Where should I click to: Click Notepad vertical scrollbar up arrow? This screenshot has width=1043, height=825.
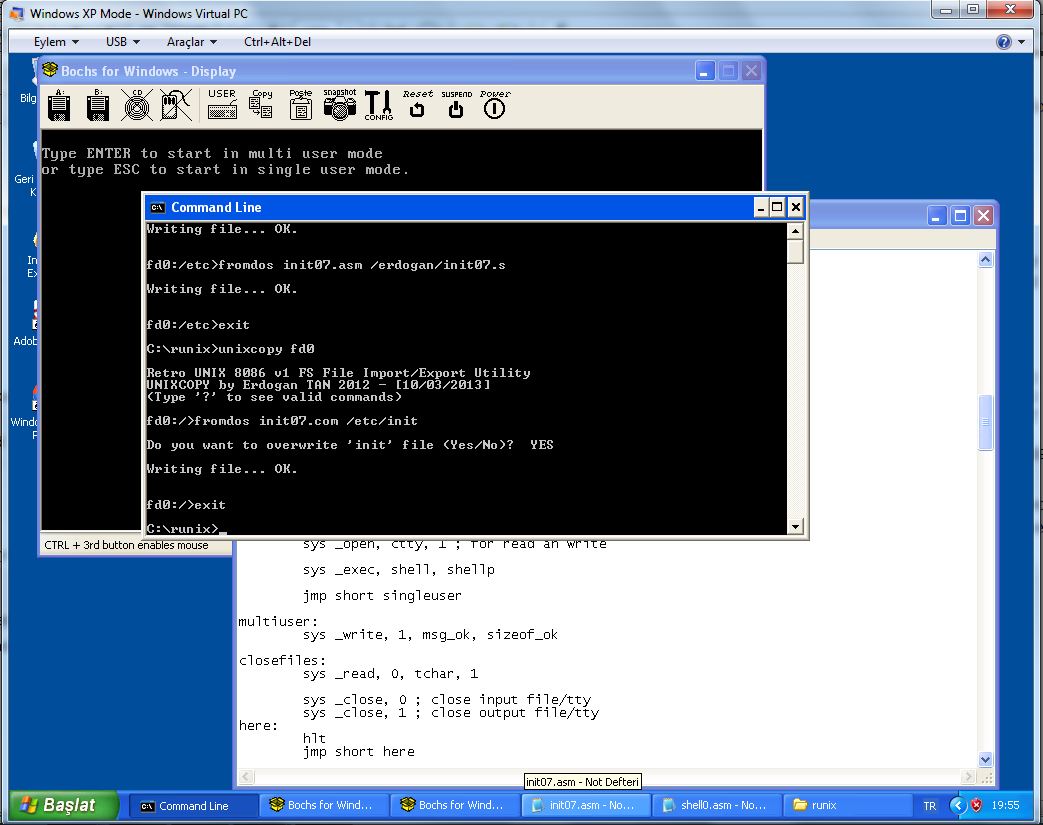click(986, 259)
